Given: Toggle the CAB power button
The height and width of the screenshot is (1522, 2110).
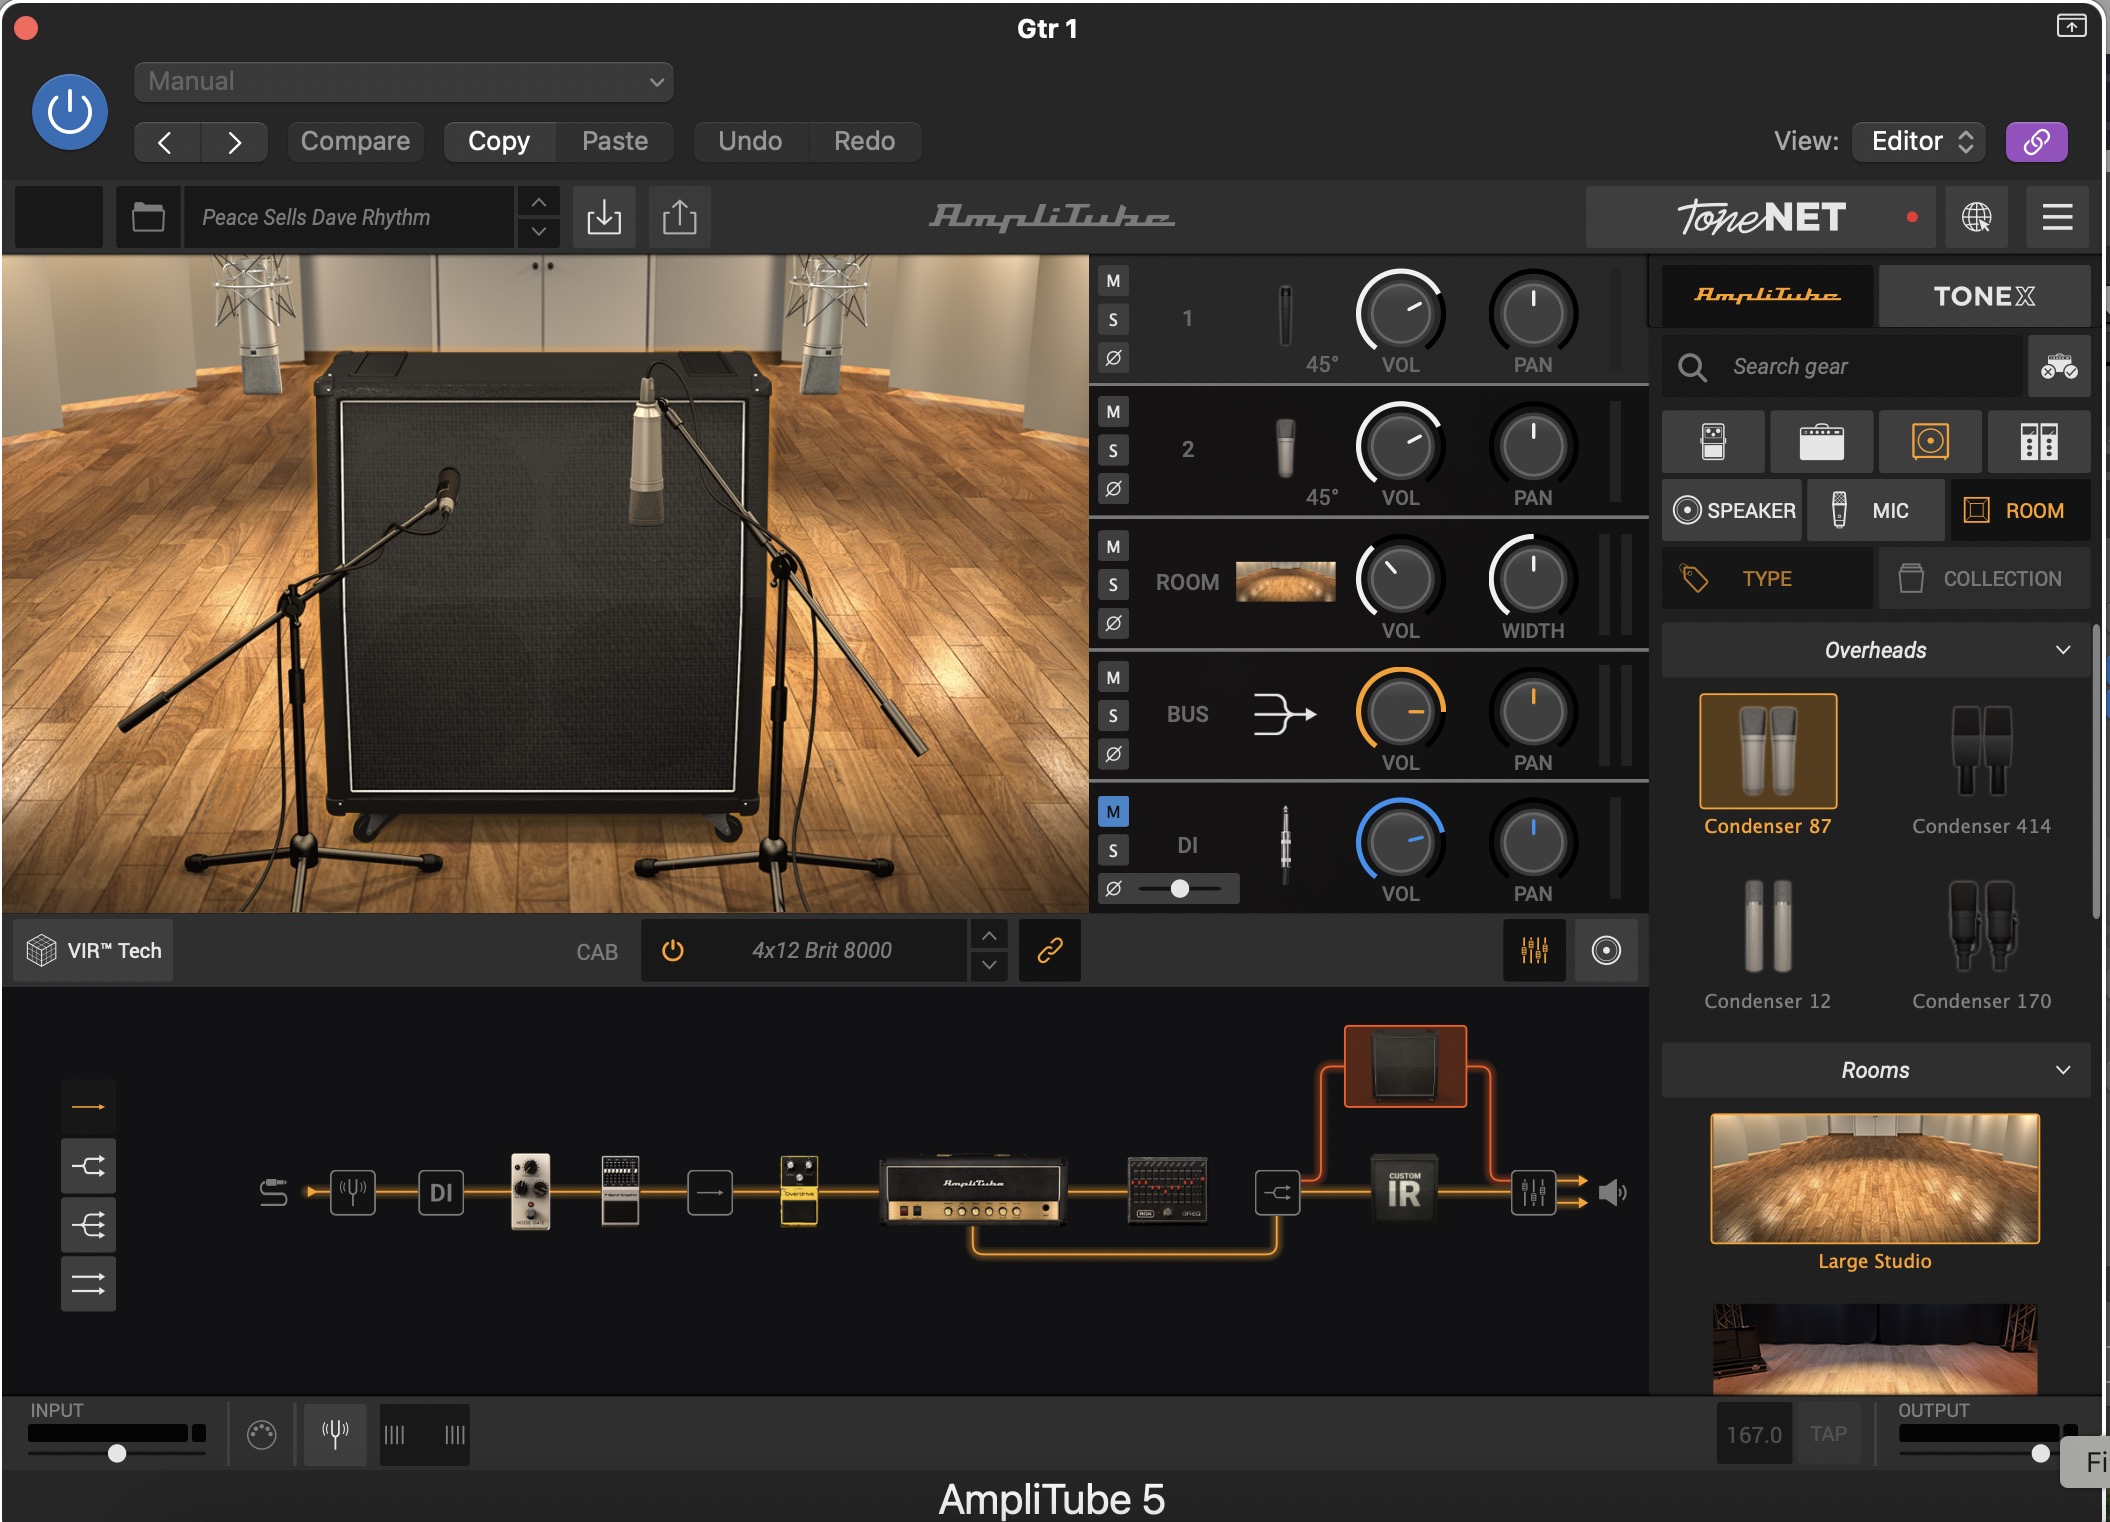Looking at the screenshot, I should (673, 950).
